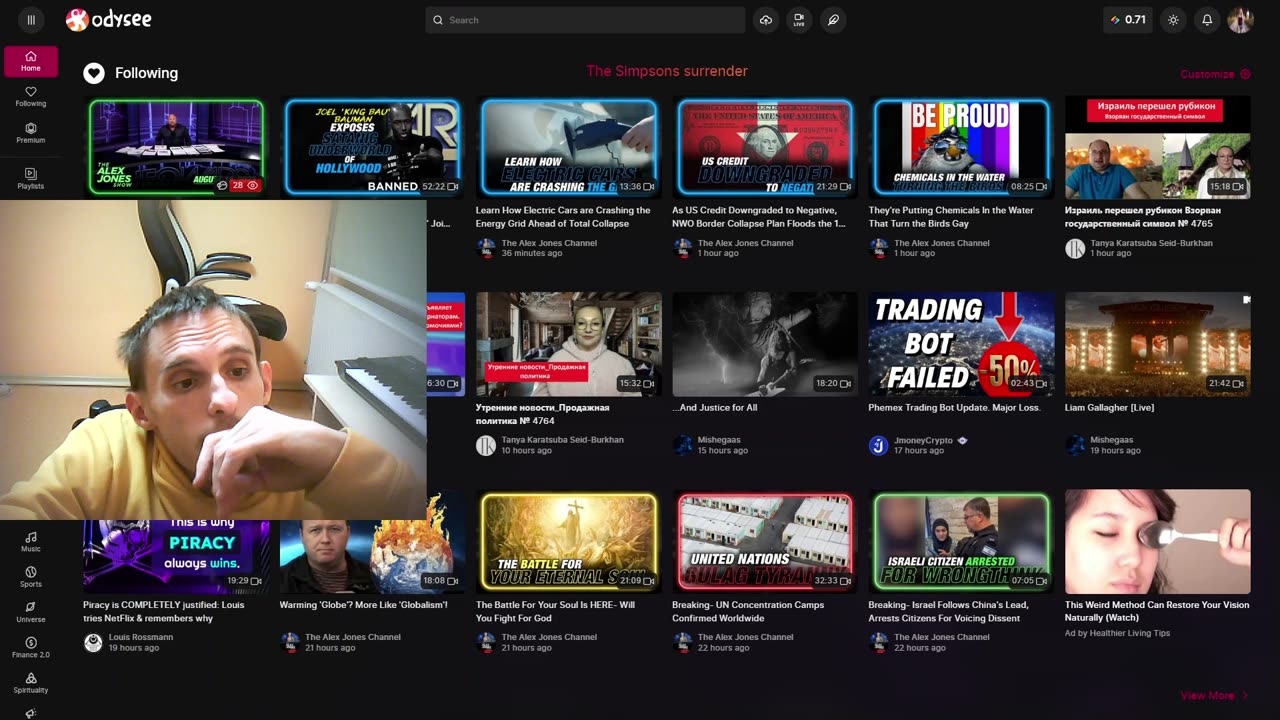Open the Joel Bauman Hollywood video thumbnail
This screenshot has height=720, width=1280.
tap(373, 147)
